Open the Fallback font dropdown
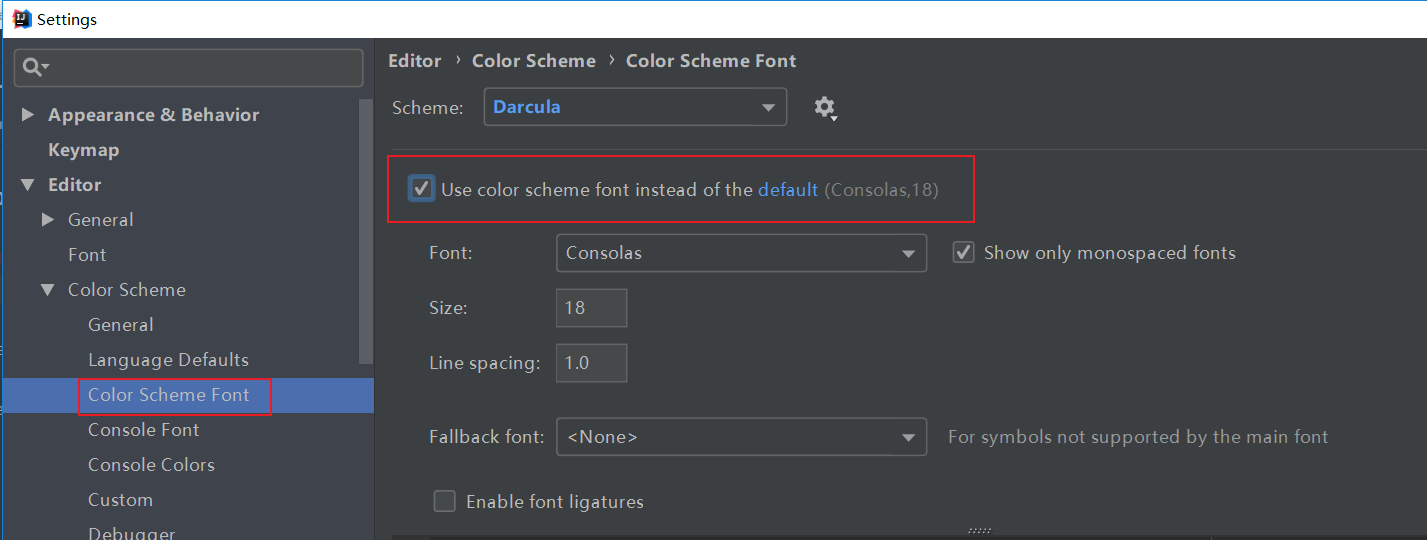Screen dimensions: 1427x540 point(741,437)
